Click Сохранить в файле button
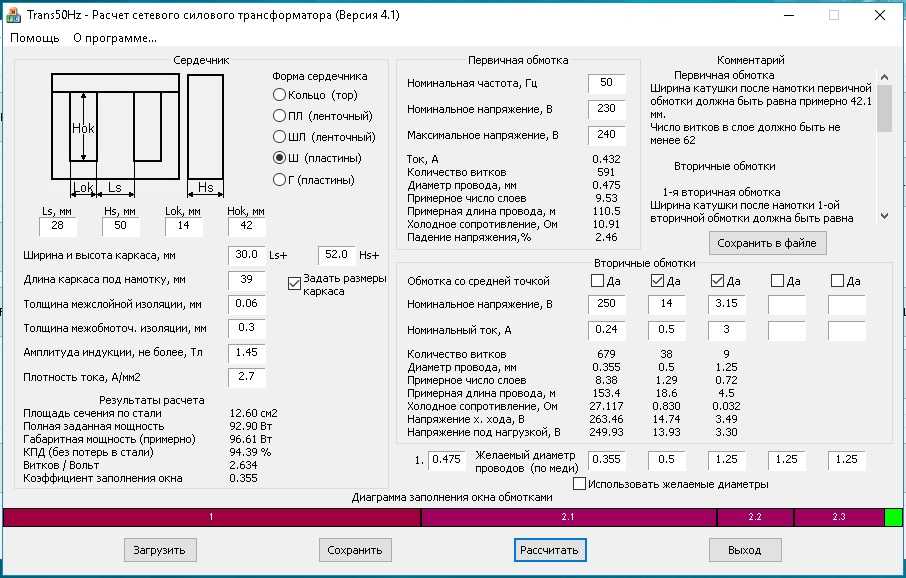This screenshot has width=906, height=578. [767, 243]
